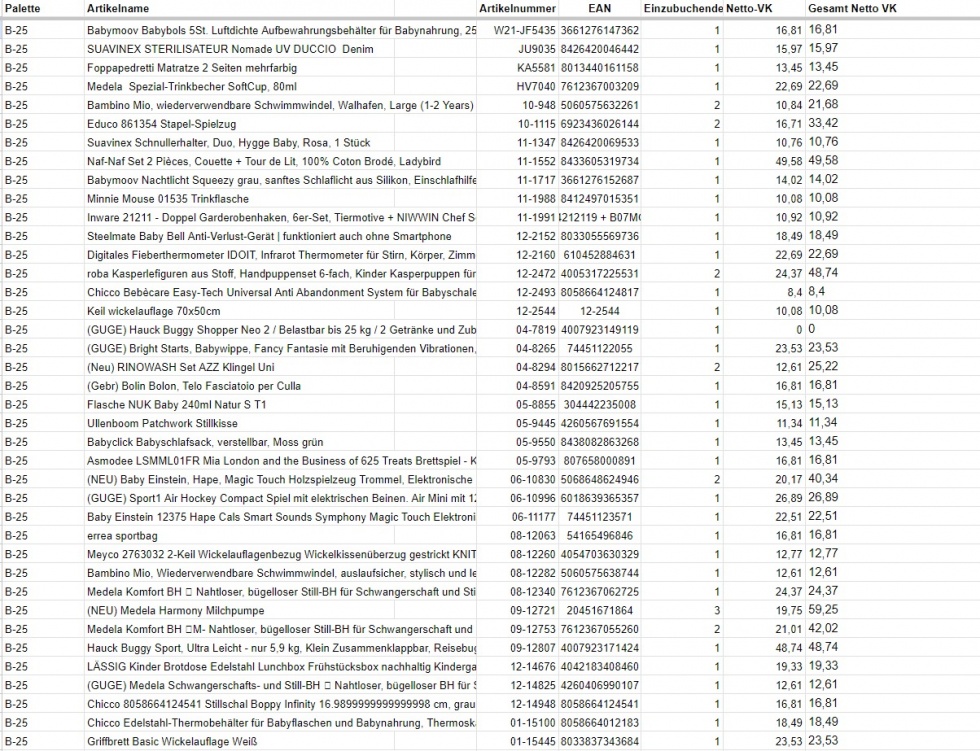The image size is (980, 751).
Task: Click the "Einzubuchende" column header
Action: [683, 9]
